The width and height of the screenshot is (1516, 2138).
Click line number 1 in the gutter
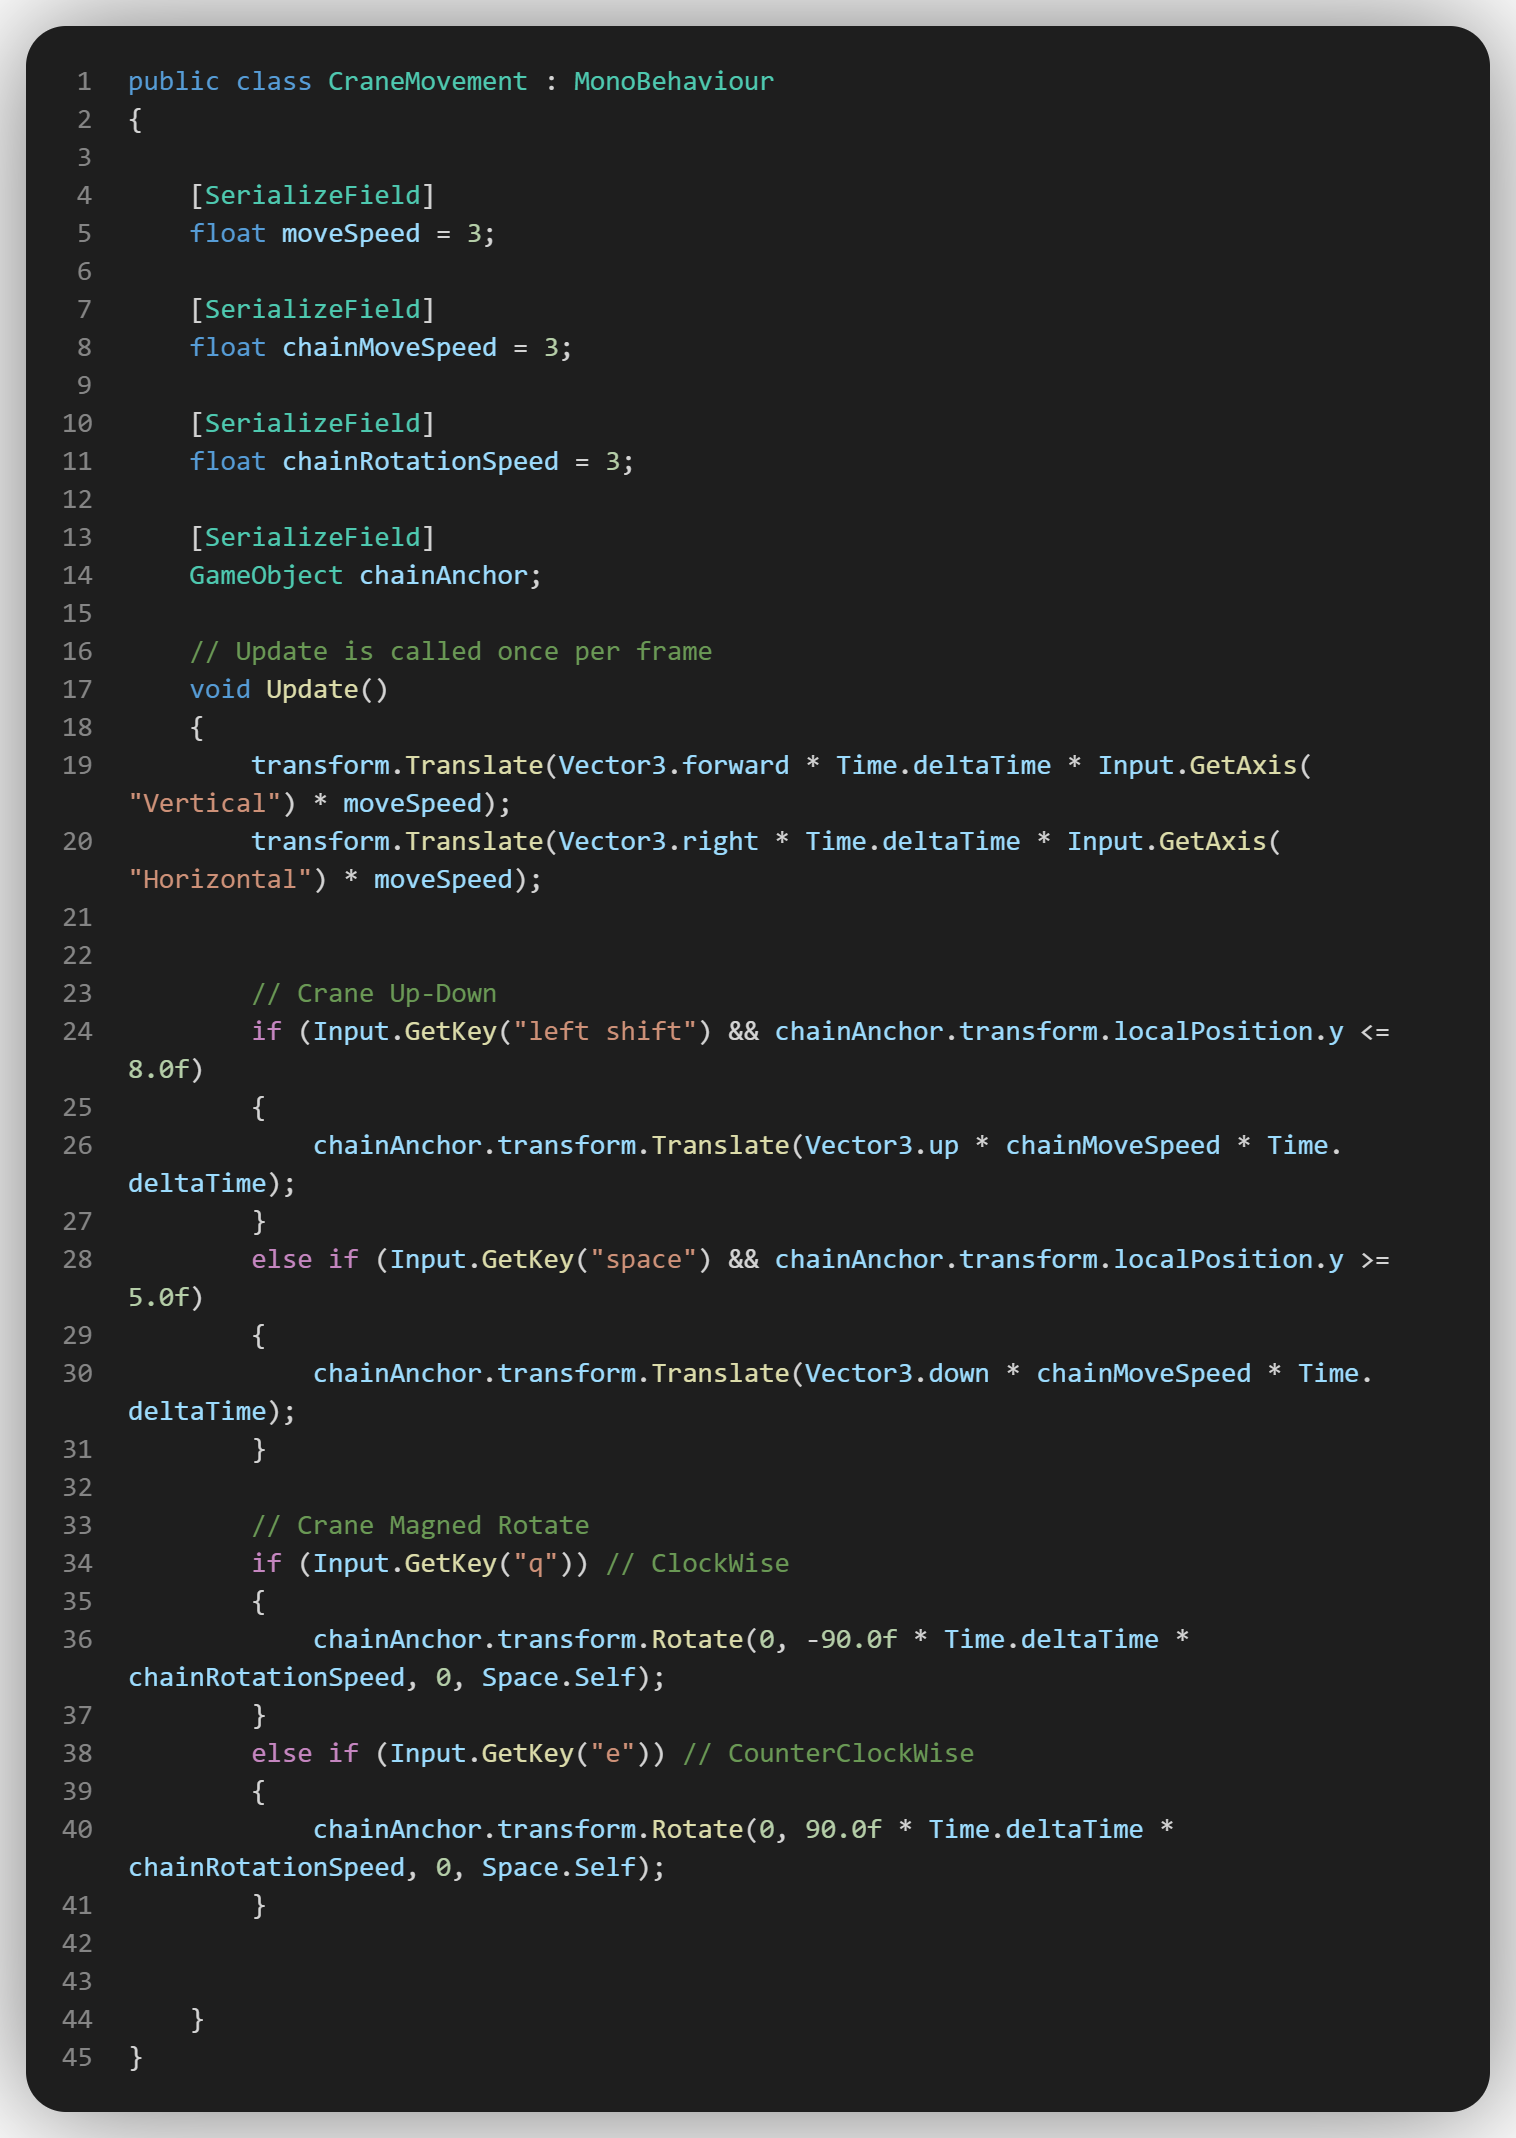coord(84,81)
